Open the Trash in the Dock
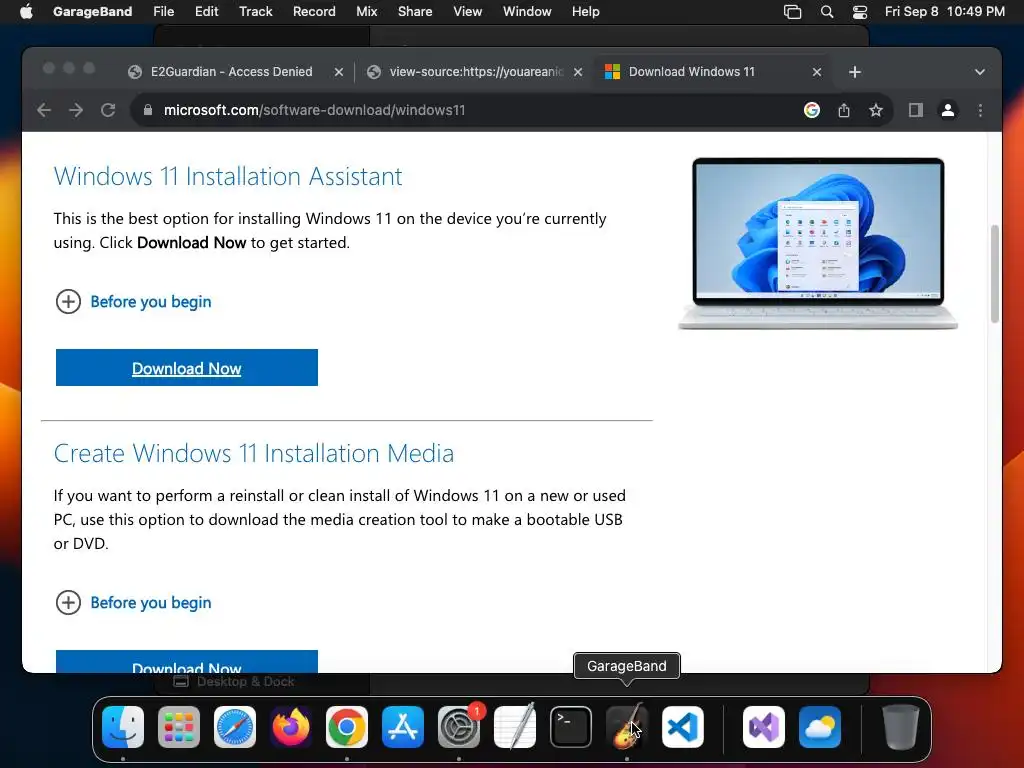Screen dimensions: 1024x768 pos(901,726)
